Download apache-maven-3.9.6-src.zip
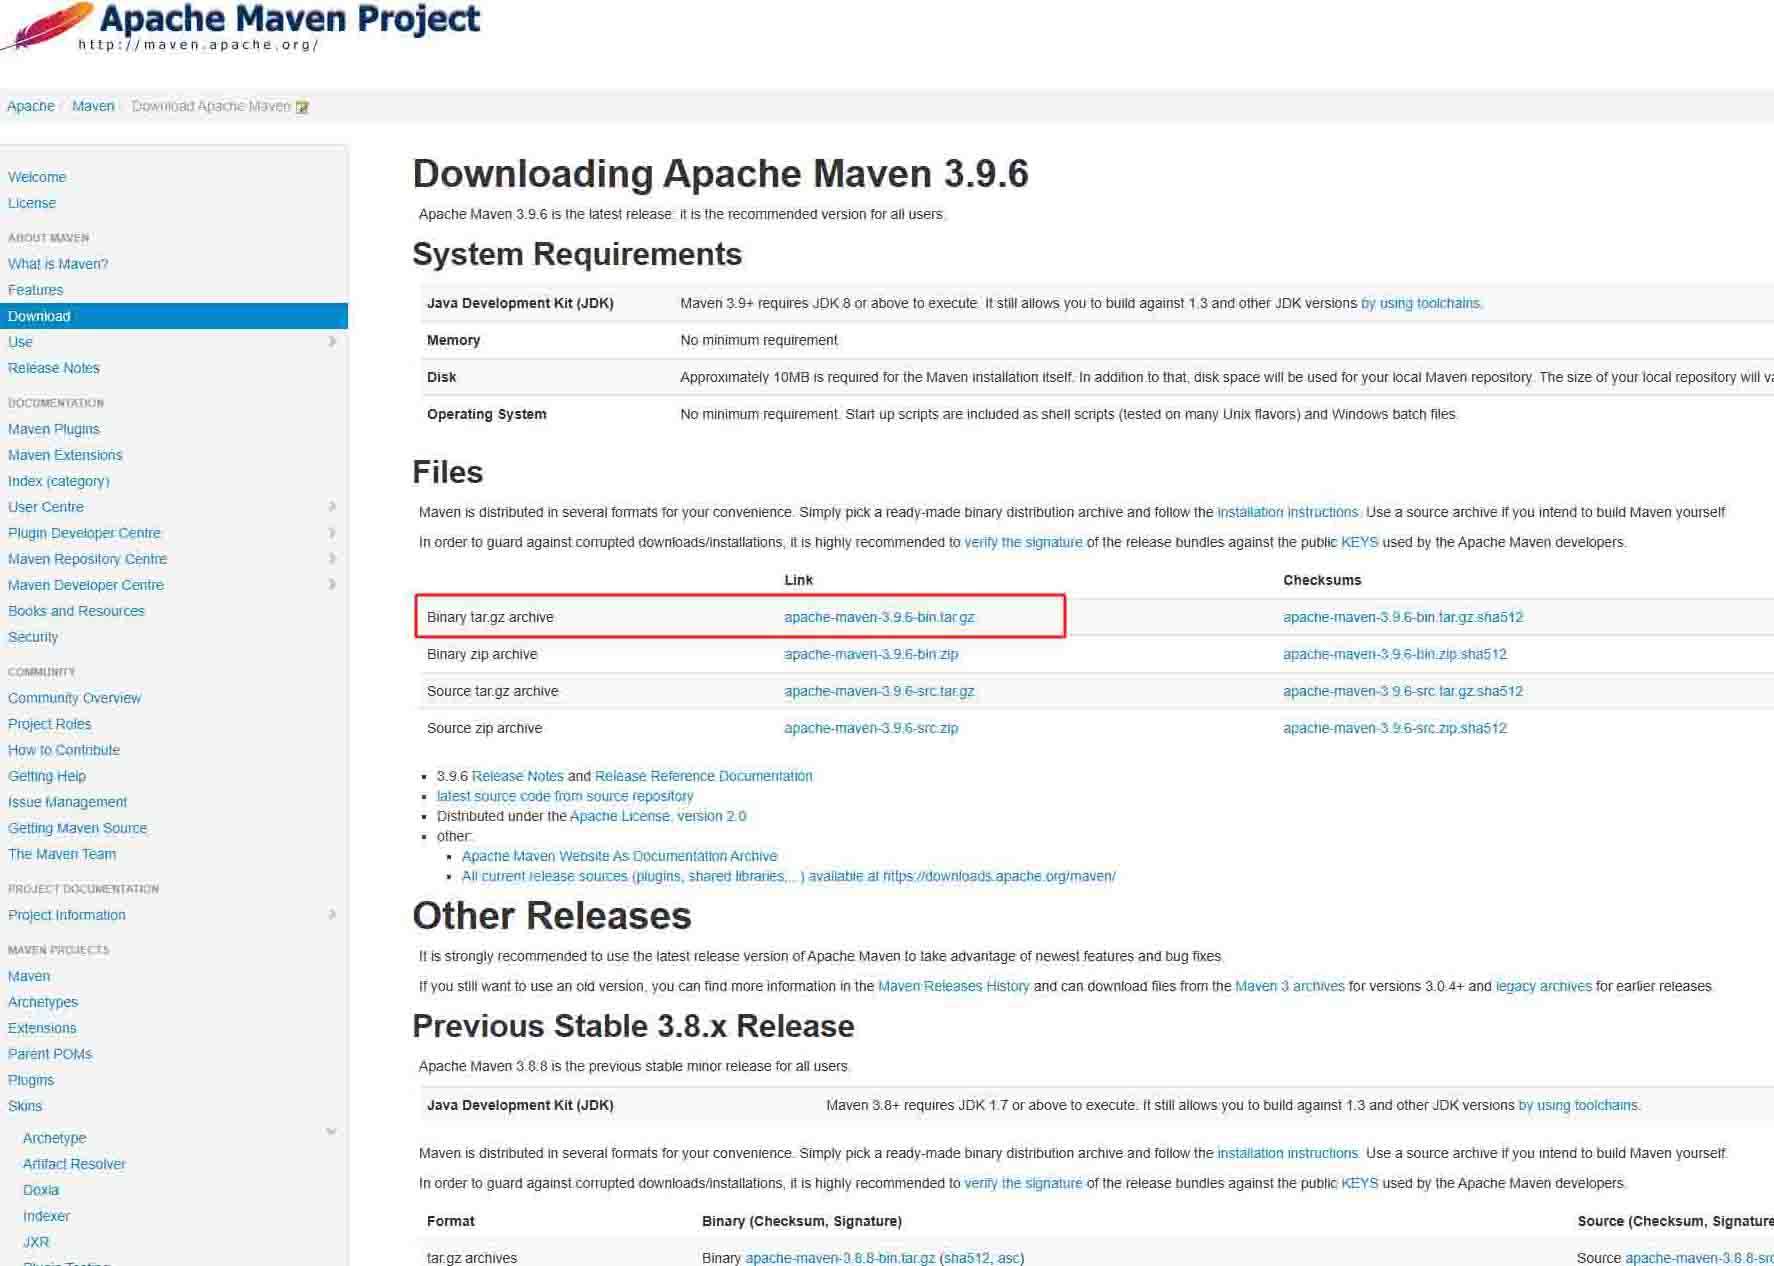Screen dimensions: 1774x1266 [x=871, y=728]
